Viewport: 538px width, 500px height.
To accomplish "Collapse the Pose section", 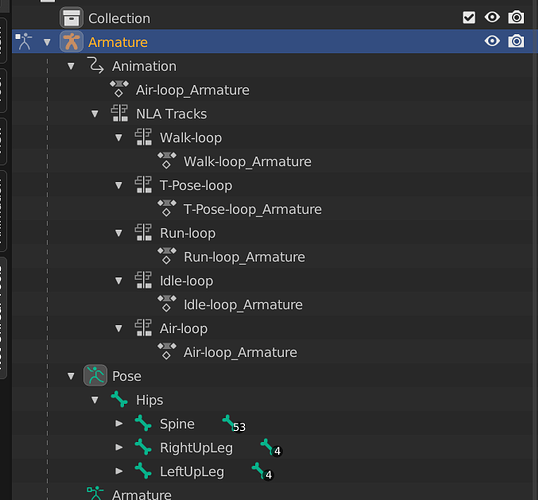I will coord(71,376).
